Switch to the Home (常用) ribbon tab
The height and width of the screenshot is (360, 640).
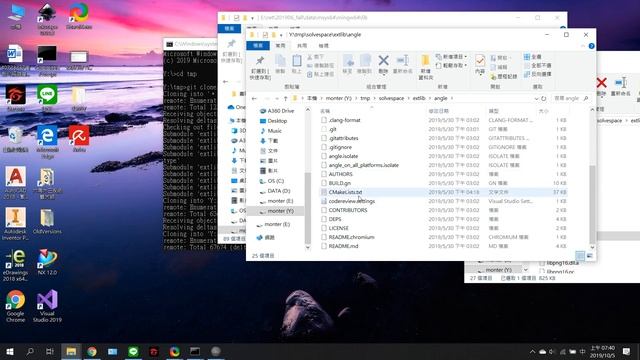[x=280, y=46]
